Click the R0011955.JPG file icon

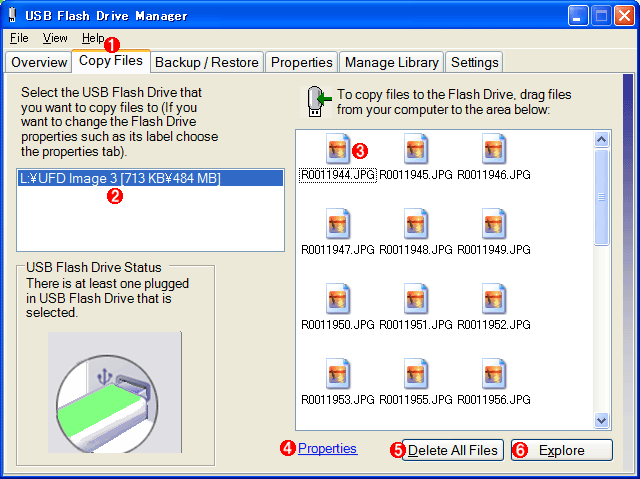click(x=416, y=374)
